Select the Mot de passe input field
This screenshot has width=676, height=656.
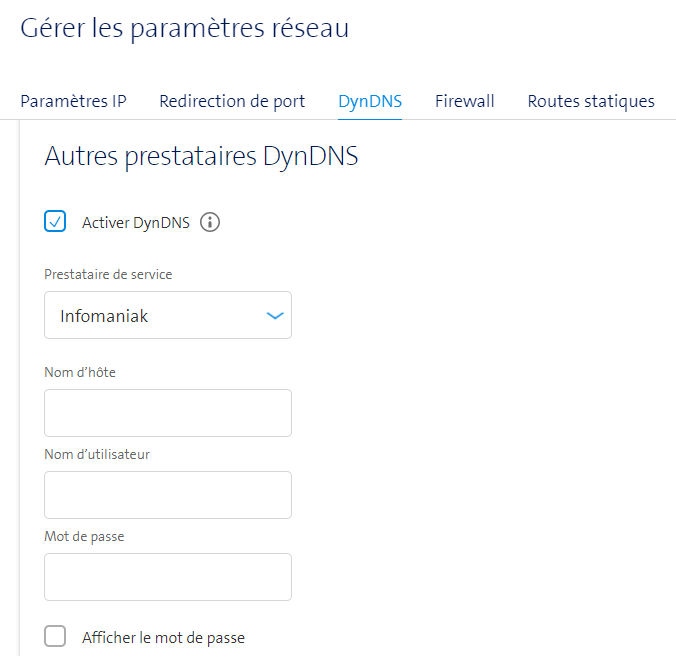(x=168, y=577)
